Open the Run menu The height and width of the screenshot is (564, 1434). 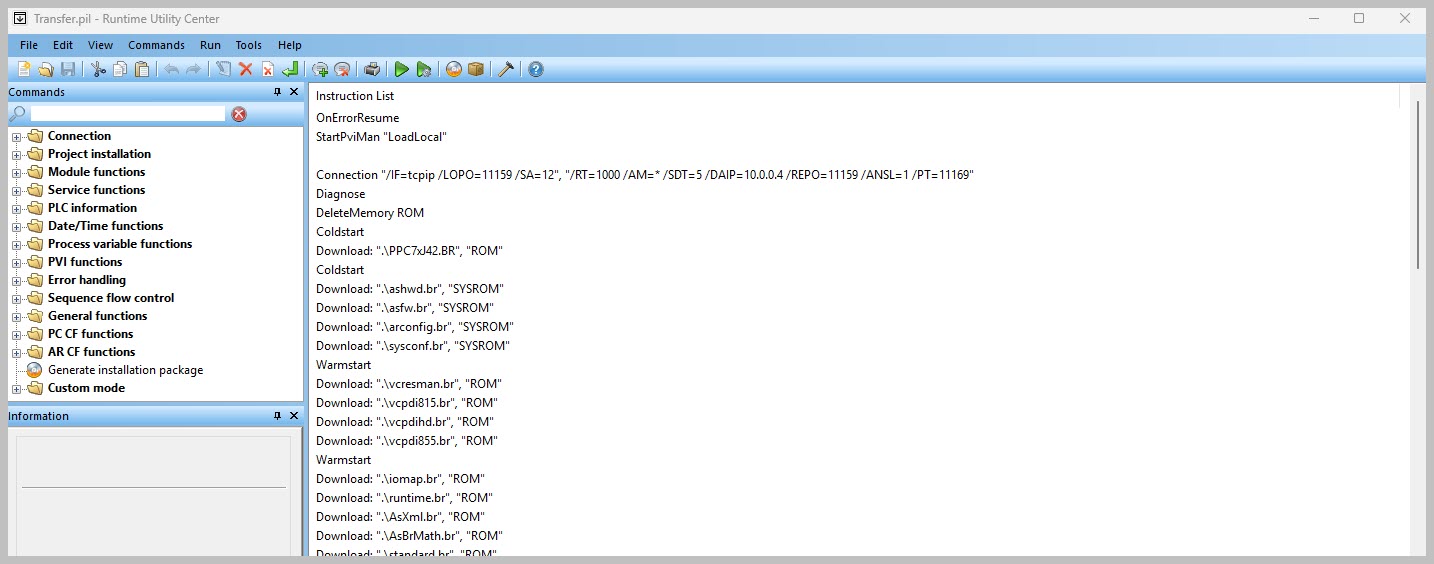(x=210, y=45)
